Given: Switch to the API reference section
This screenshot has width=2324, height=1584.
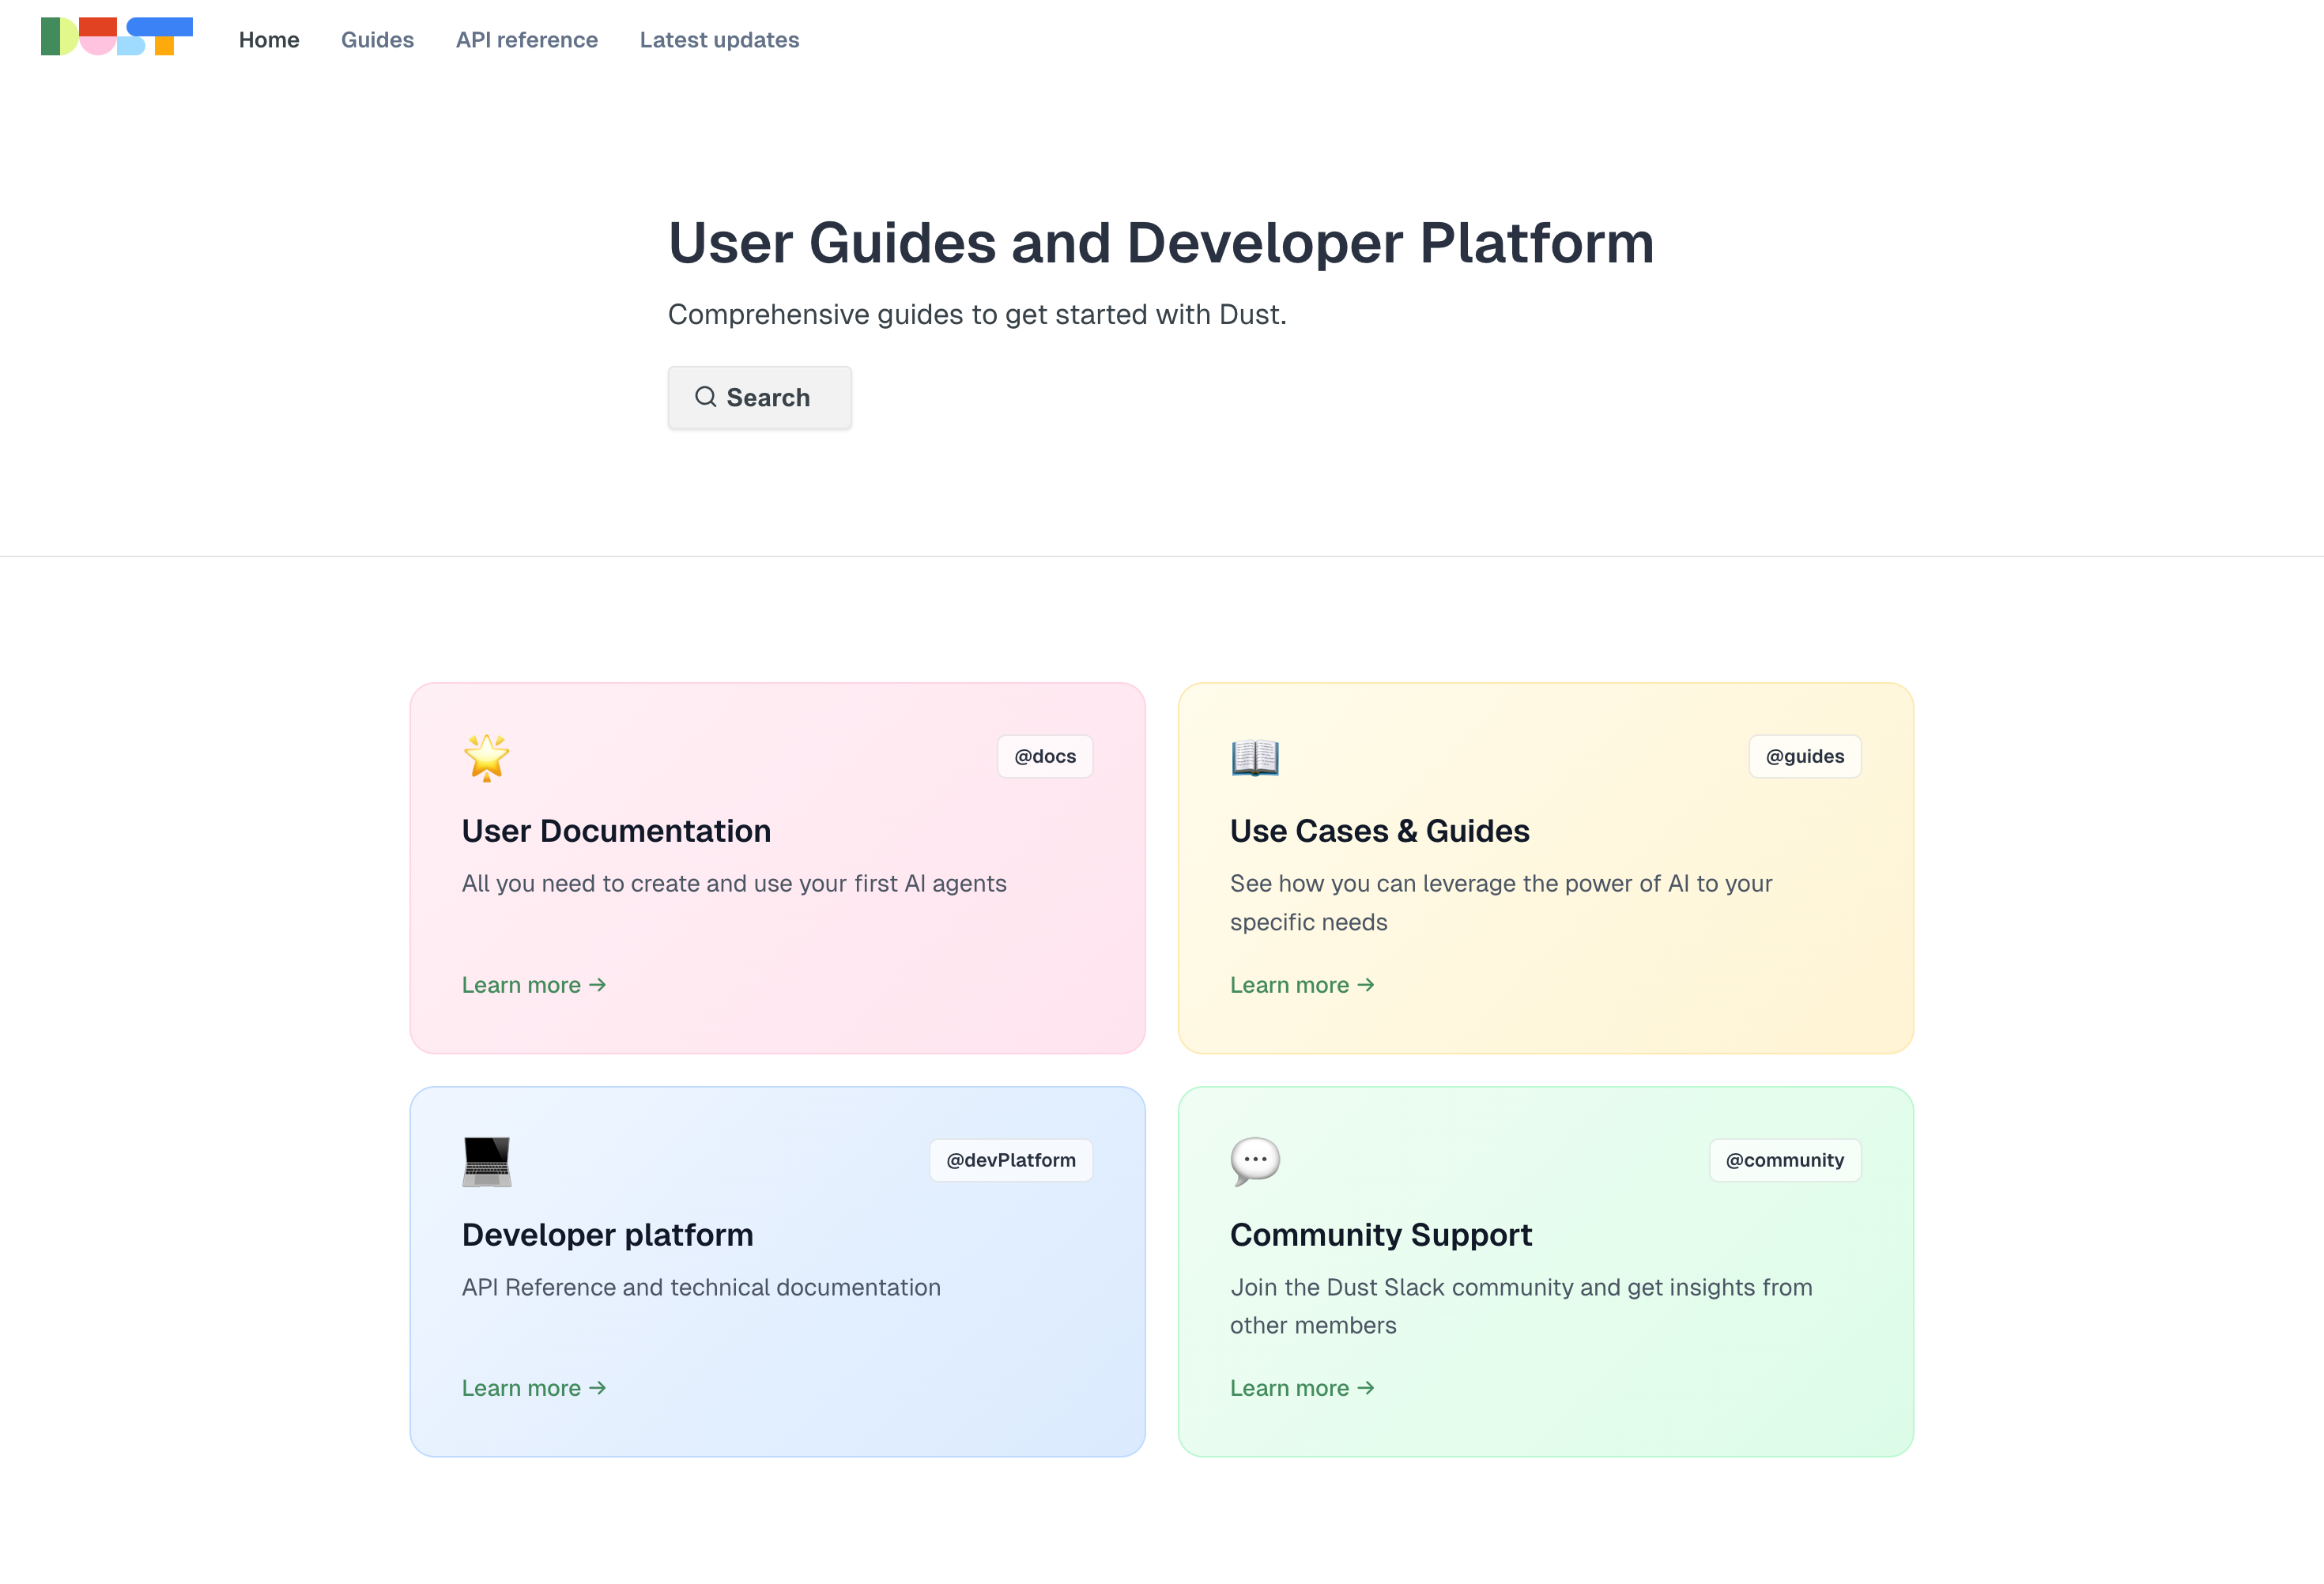Looking at the screenshot, I should coord(527,40).
